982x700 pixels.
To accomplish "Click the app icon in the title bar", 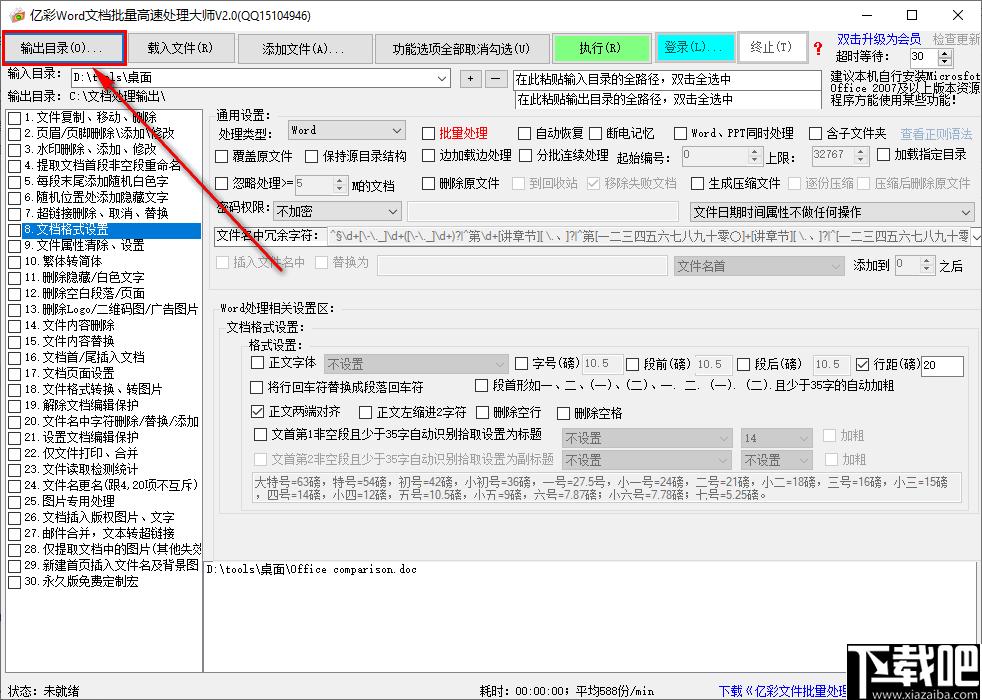I will tap(18, 15).
